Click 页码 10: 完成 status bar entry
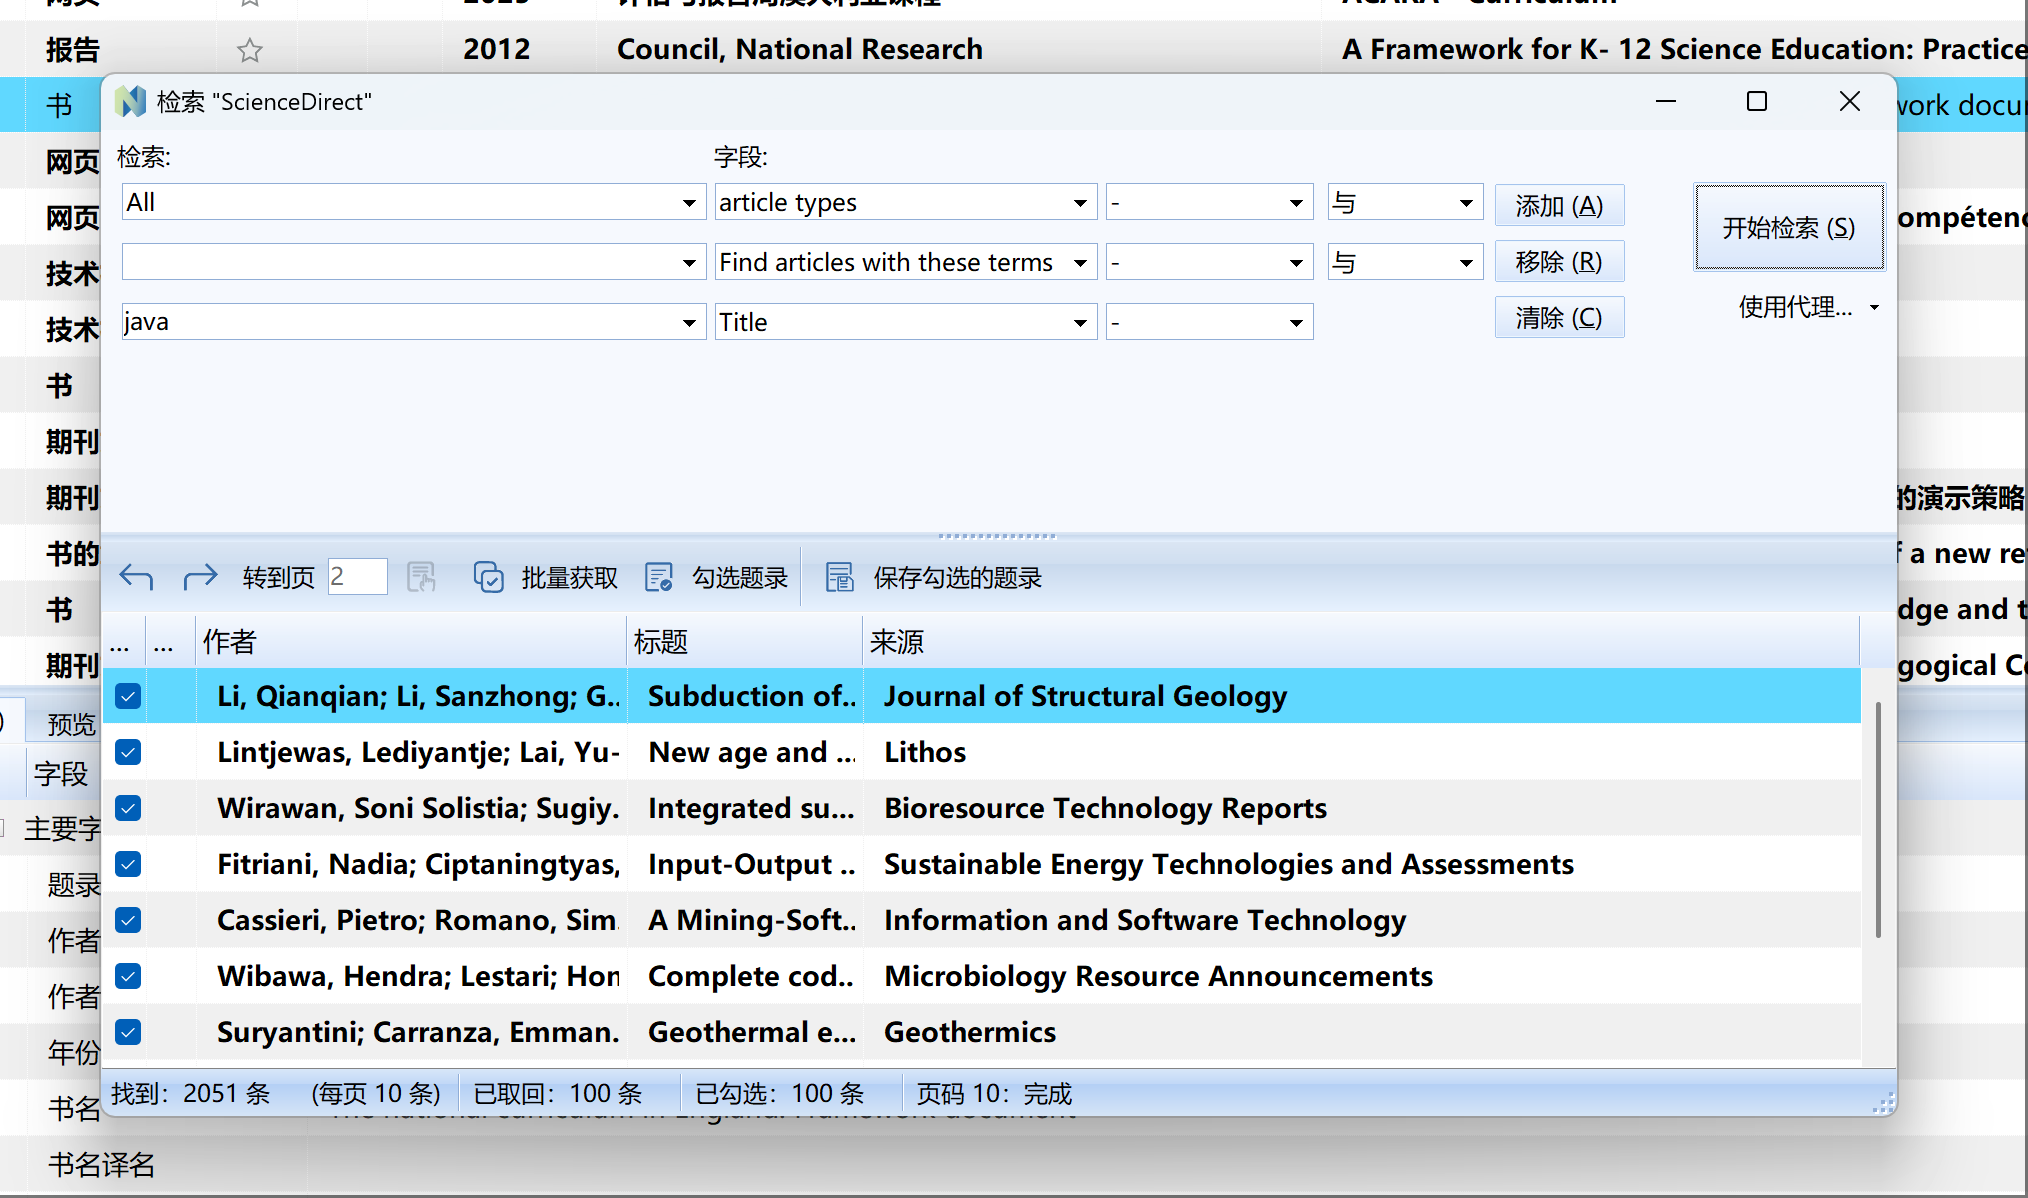The width and height of the screenshot is (2028, 1198). (994, 1093)
